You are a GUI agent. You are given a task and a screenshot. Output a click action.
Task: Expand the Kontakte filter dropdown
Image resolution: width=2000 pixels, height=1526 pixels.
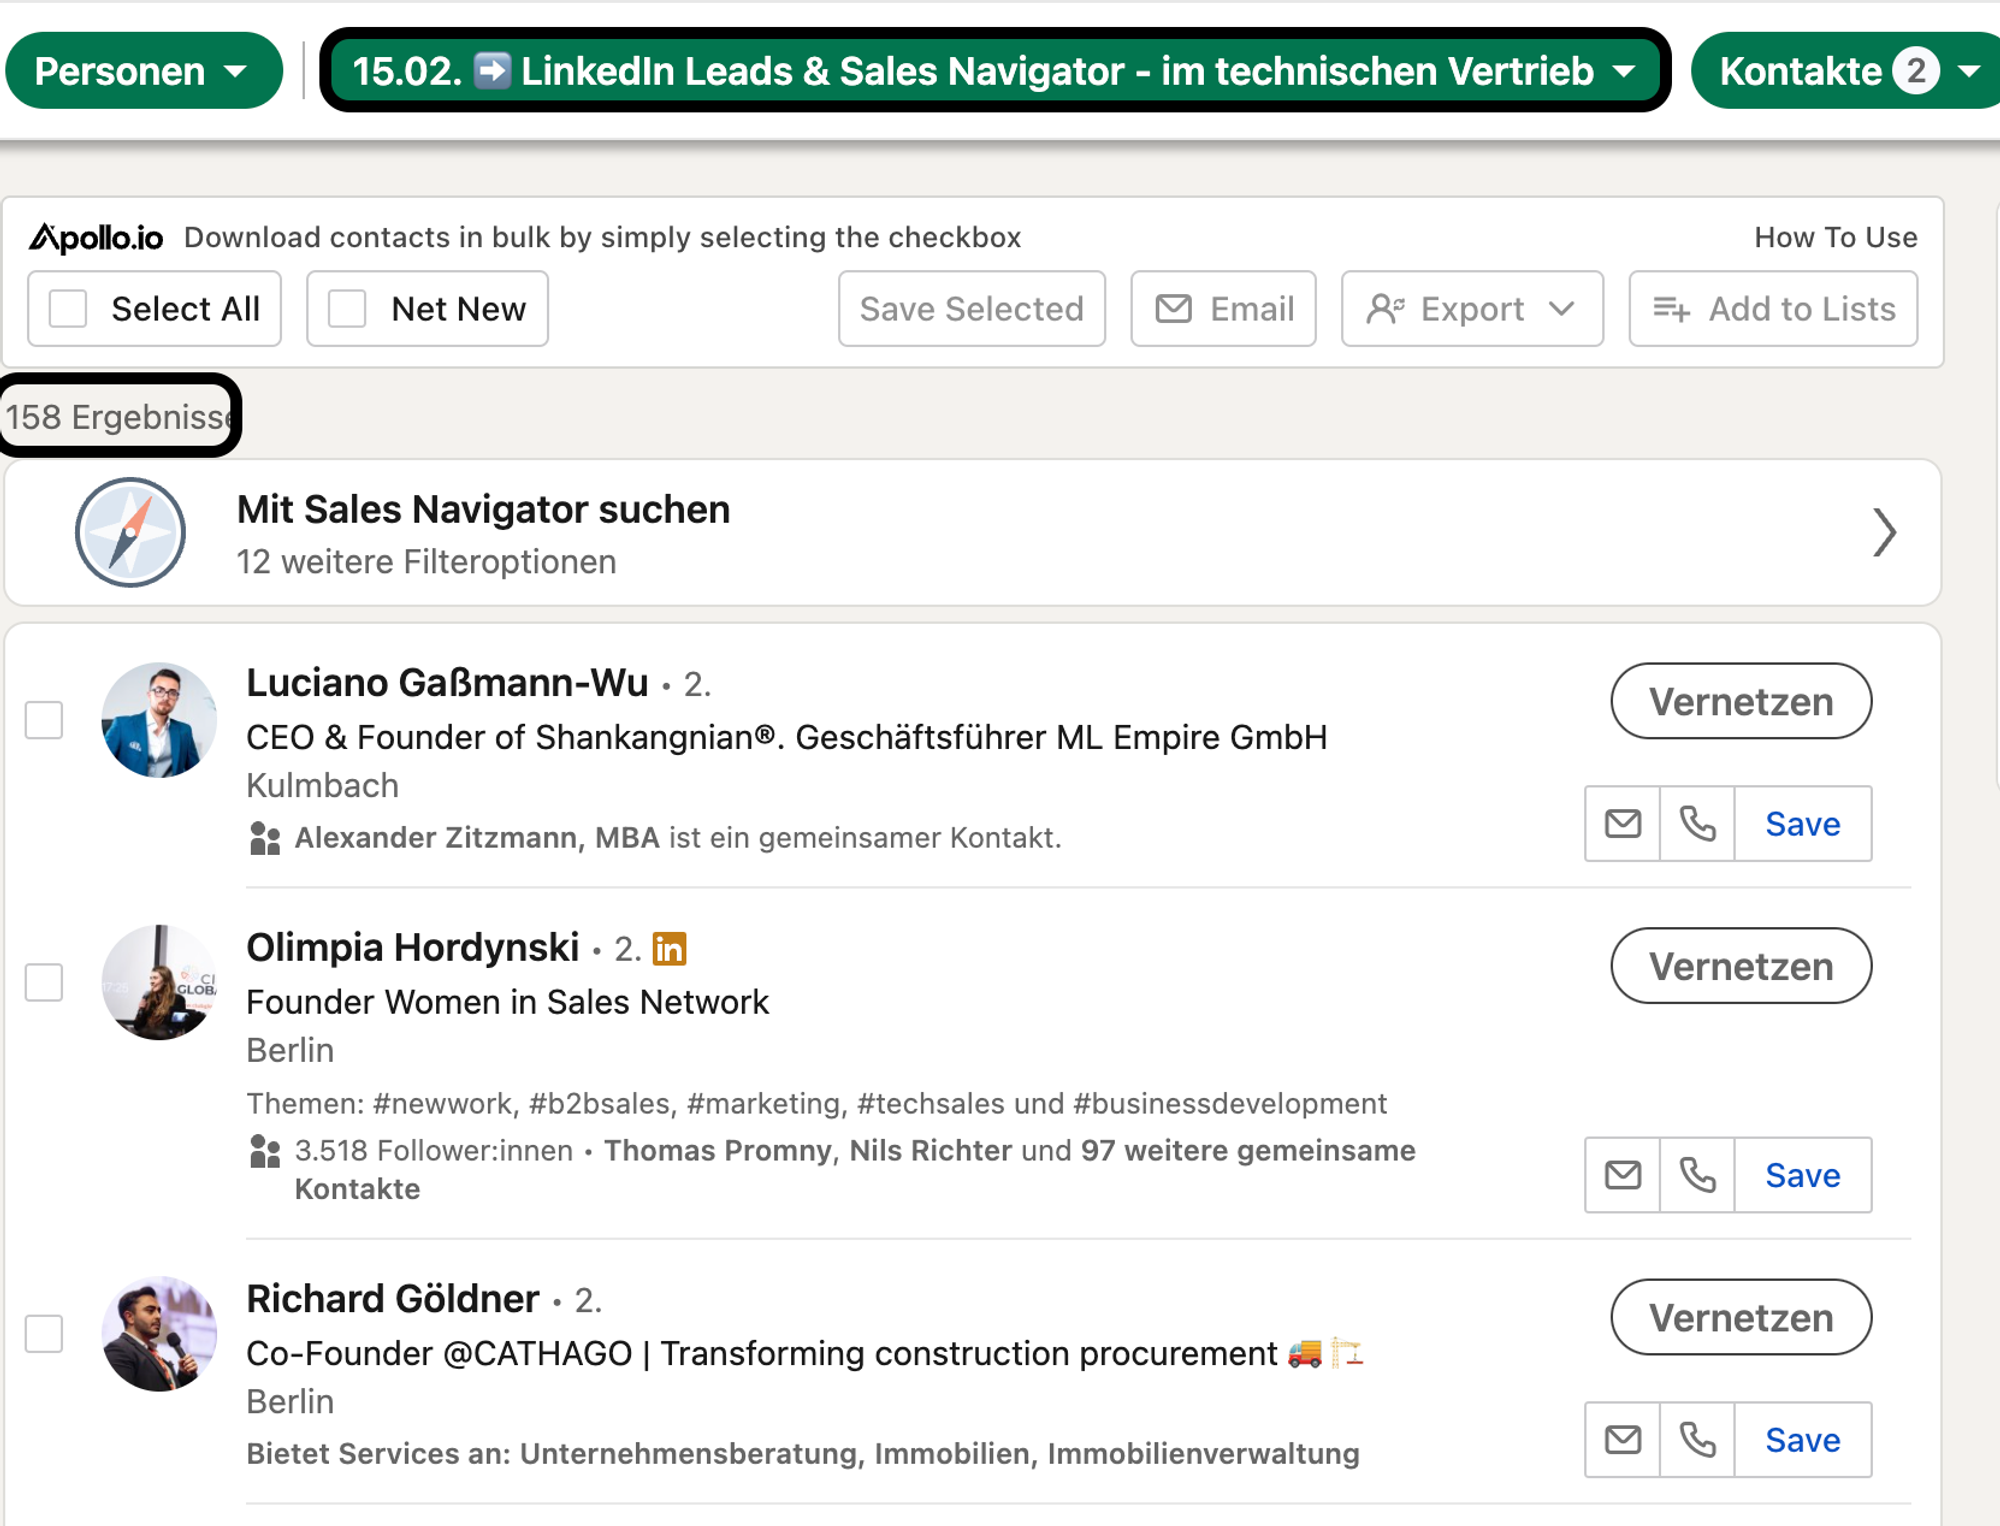pyautogui.click(x=1846, y=71)
